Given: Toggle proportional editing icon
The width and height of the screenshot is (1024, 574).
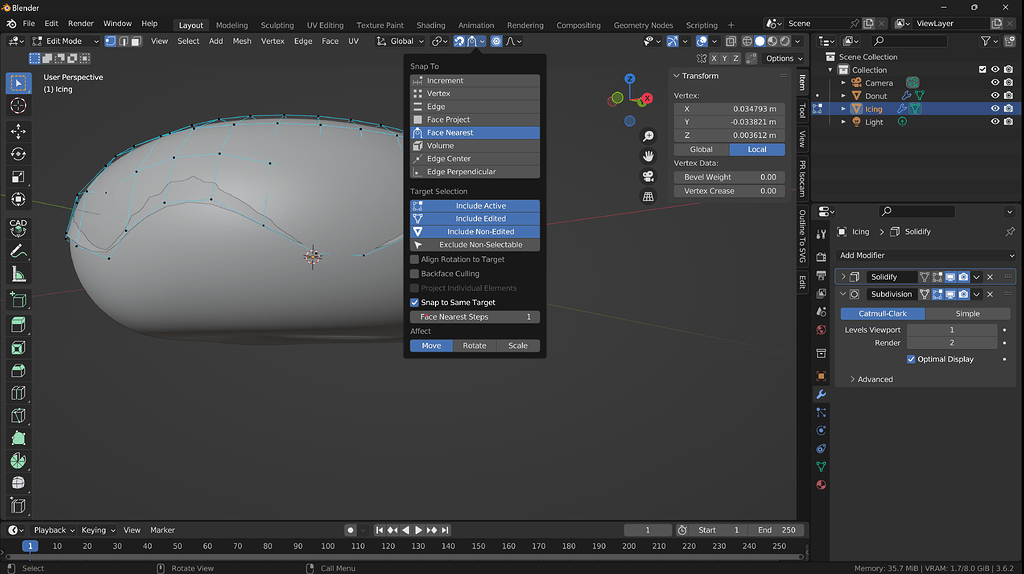Looking at the screenshot, I should [x=496, y=41].
